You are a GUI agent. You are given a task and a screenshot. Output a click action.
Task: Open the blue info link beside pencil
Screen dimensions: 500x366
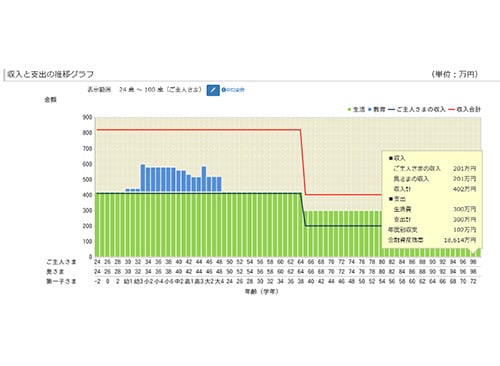233,90
